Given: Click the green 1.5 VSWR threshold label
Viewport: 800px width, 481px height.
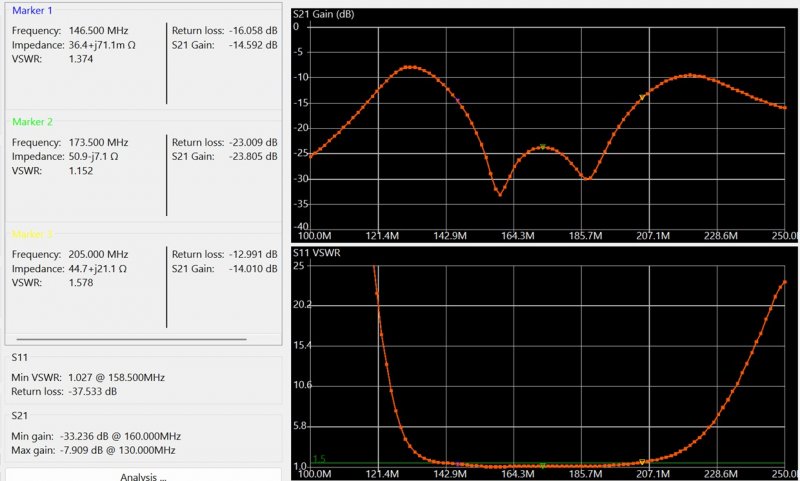Looking at the screenshot, I should [319, 459].
